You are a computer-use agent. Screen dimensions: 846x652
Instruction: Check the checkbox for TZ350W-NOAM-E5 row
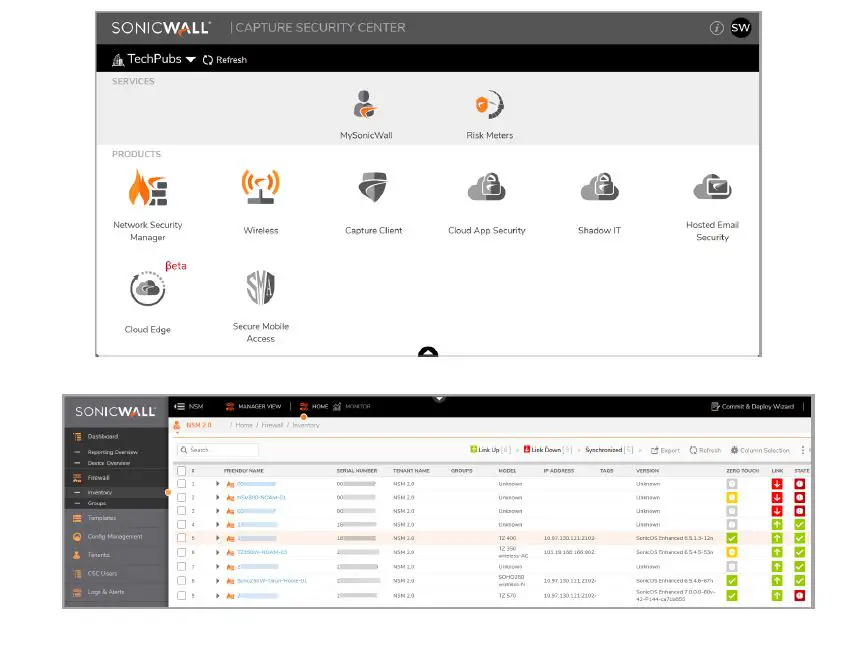pyautogui.click(x=181, y=552)
